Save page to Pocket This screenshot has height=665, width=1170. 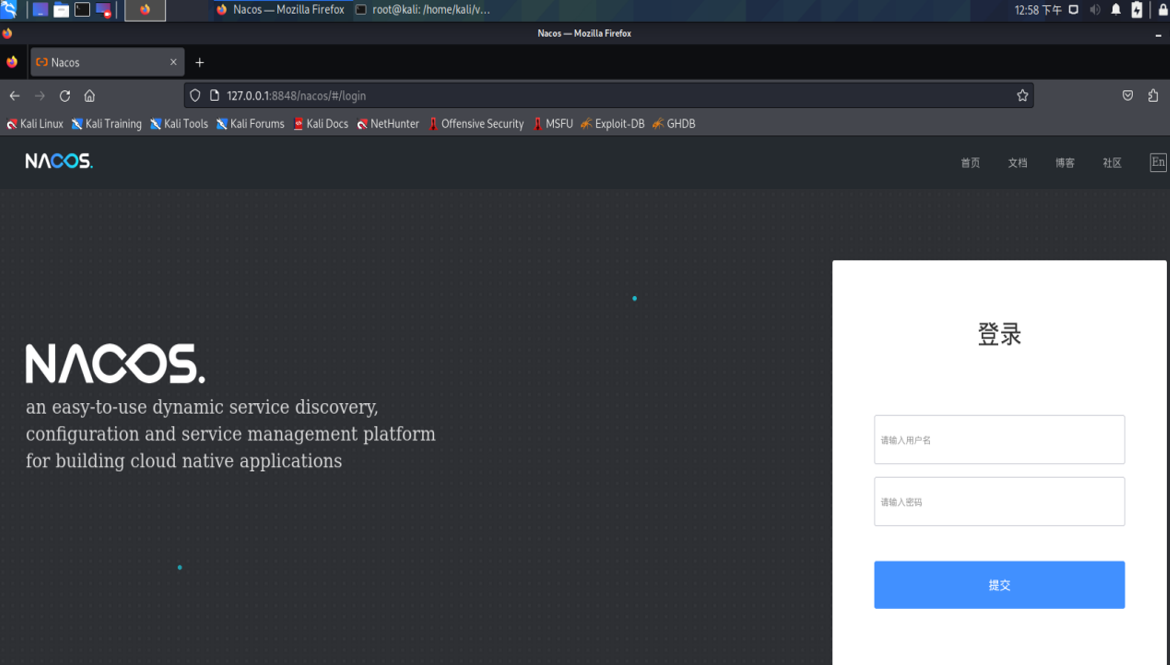click(1127, 96)
